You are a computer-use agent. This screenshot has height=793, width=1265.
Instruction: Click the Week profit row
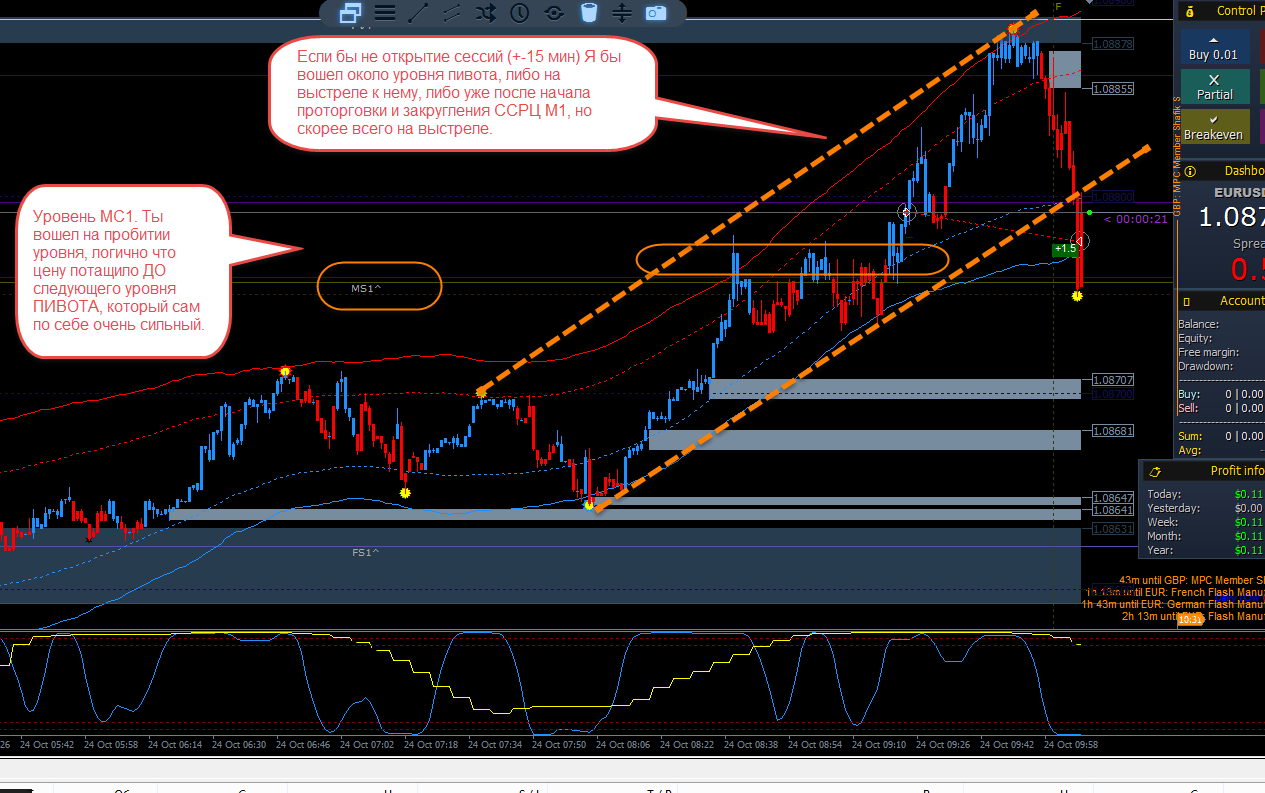[x=1205, y=522]
